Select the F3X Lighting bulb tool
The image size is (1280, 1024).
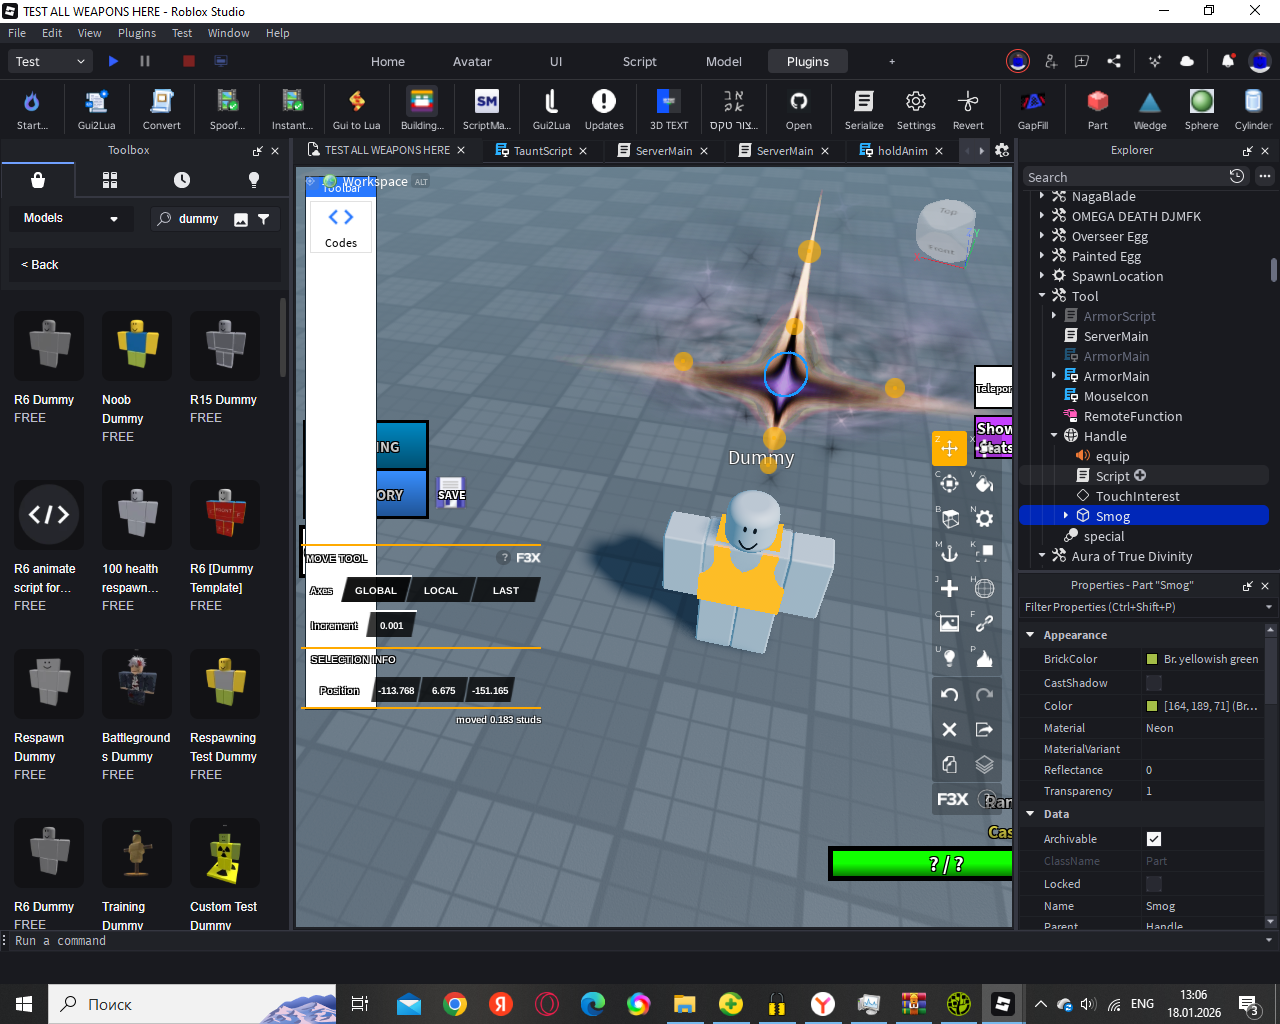point(949,659)
